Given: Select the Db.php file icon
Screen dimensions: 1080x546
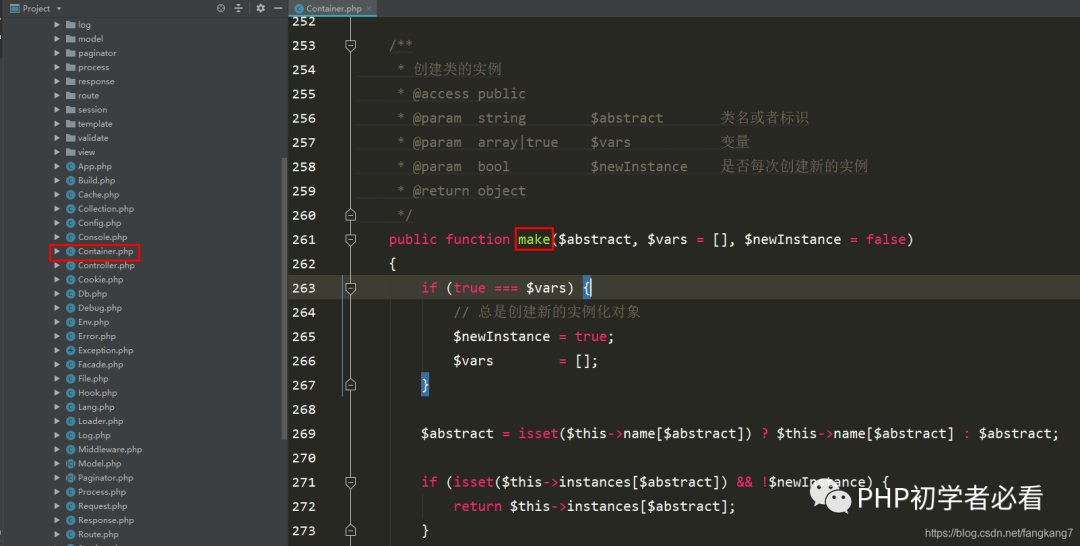Looking at the screenshot, I should (70, 293).
